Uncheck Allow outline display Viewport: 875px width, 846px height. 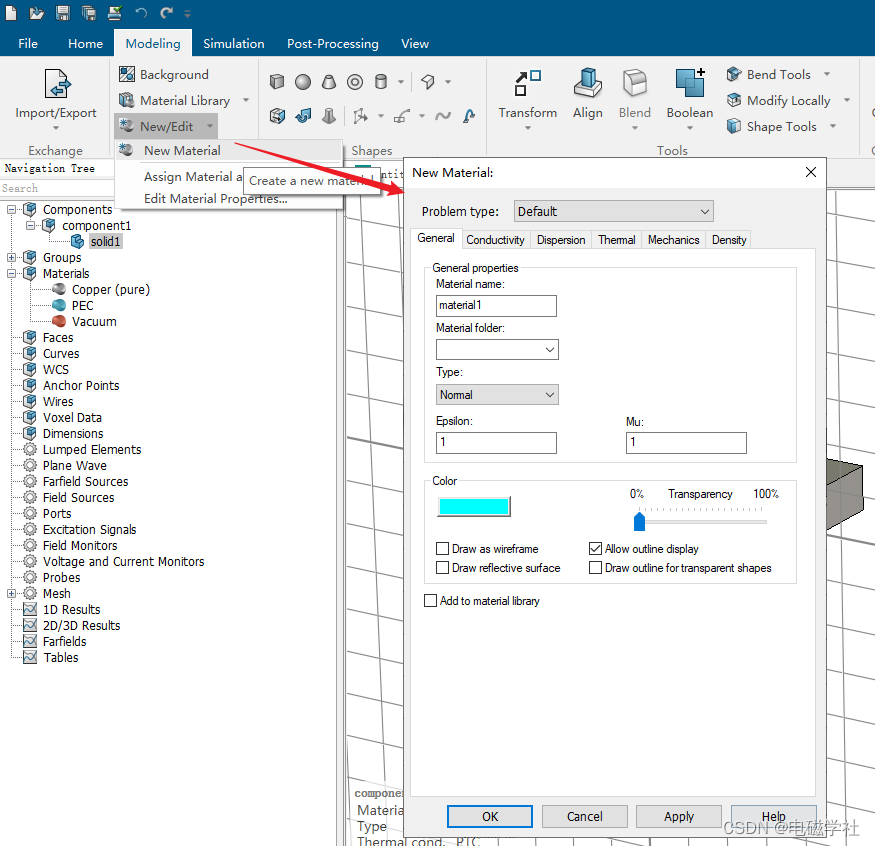(595, 549)
